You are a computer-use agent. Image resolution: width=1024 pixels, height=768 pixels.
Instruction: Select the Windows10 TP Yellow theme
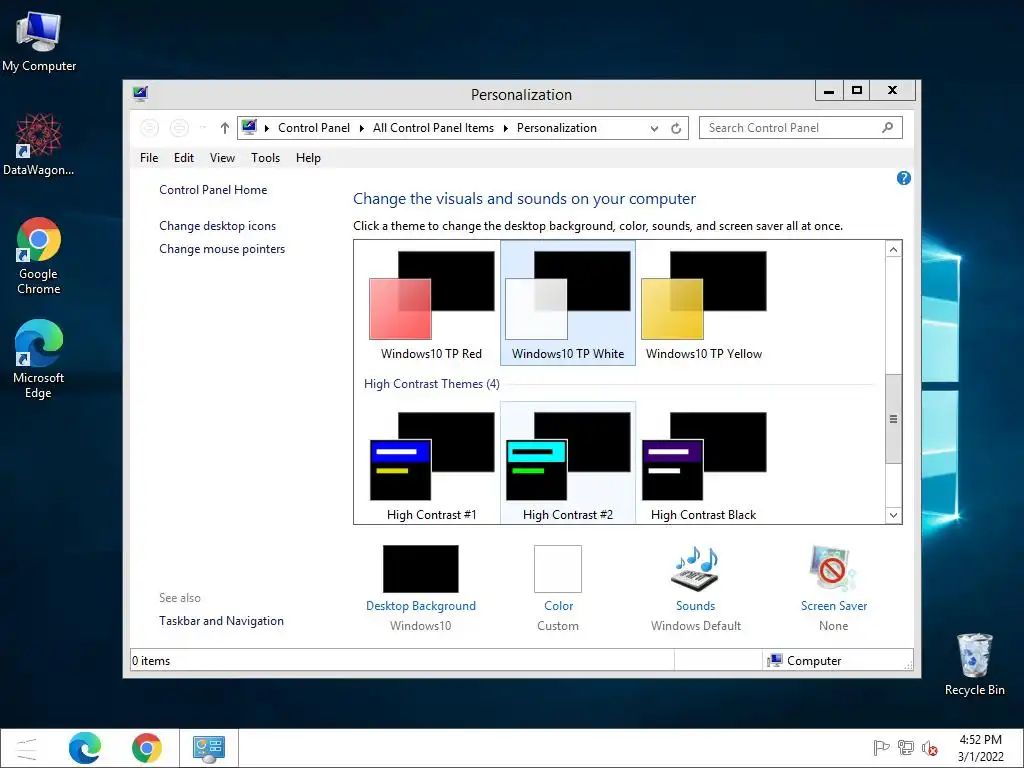(x=703, y=304)
